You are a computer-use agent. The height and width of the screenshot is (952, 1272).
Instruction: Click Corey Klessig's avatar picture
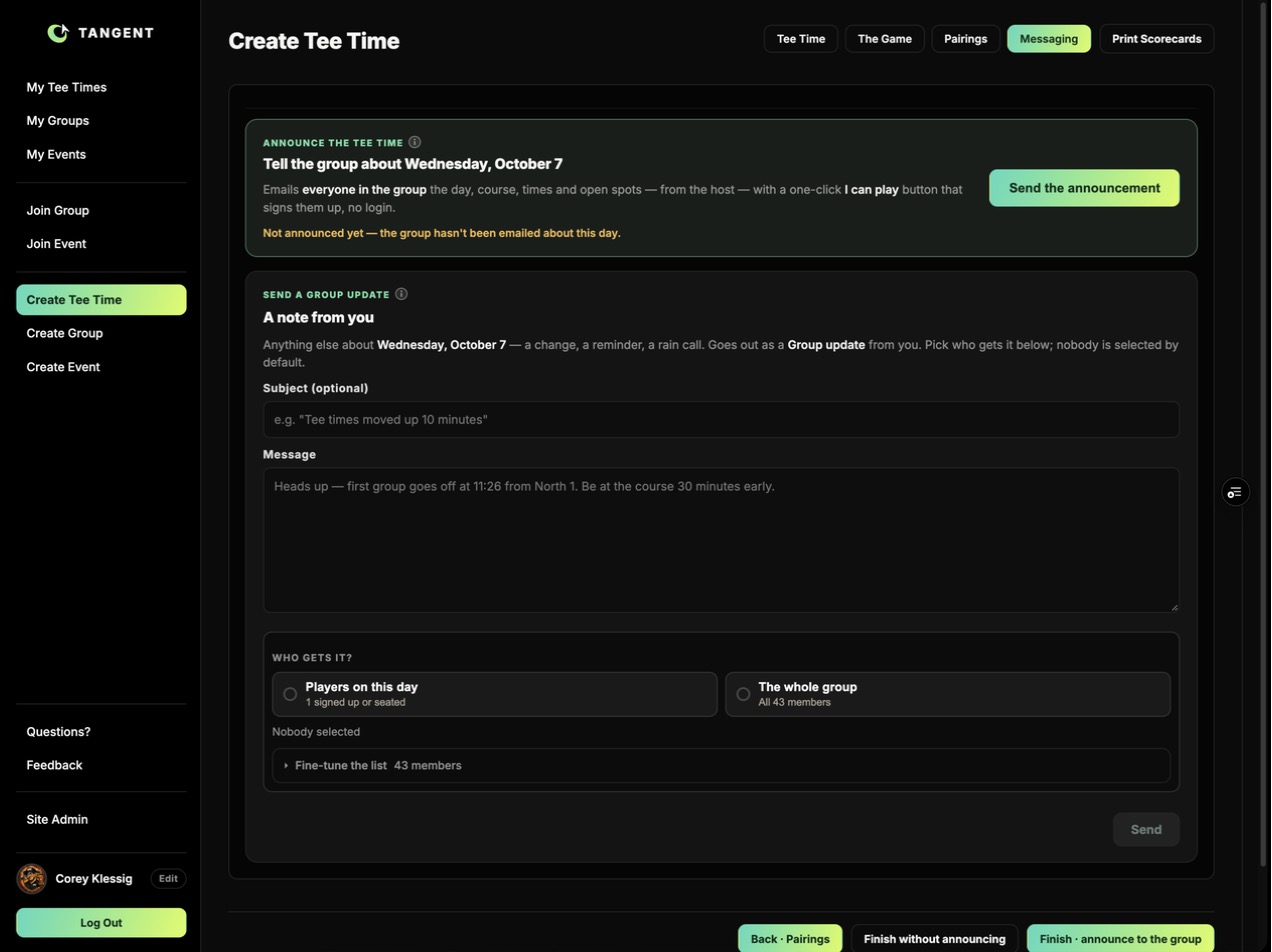click(32, 879)
